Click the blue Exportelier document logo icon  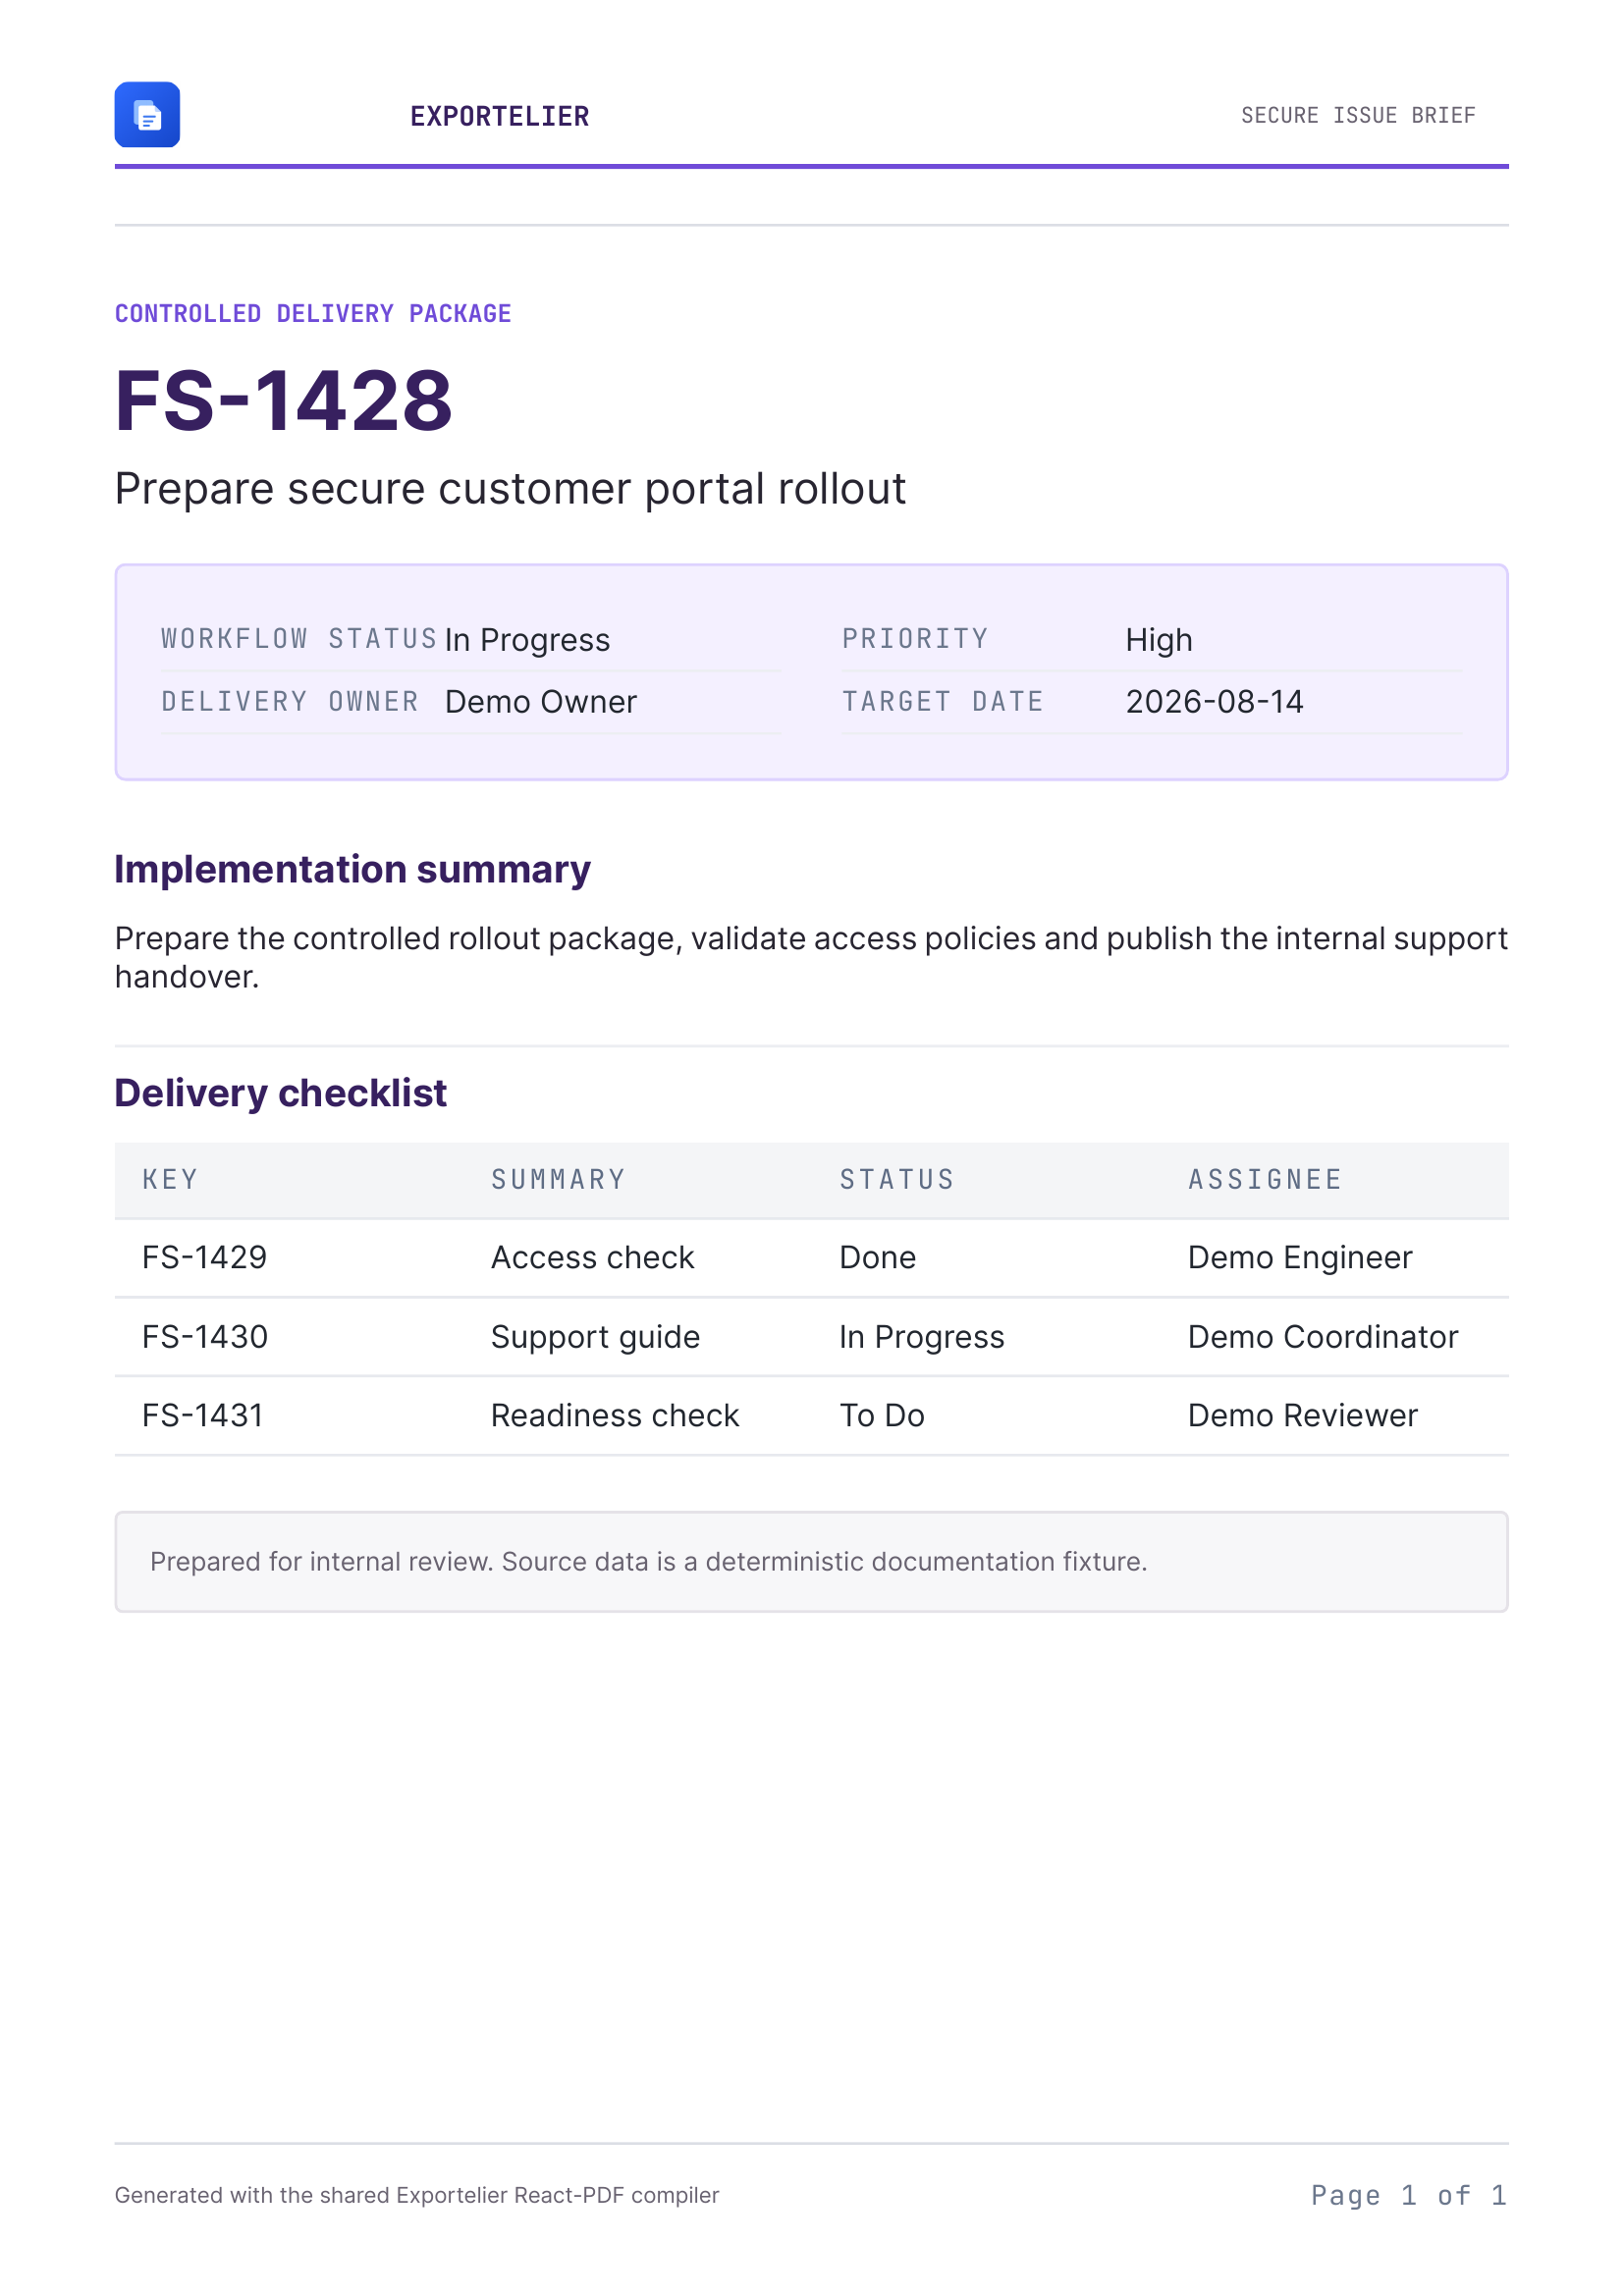[x=147, y=115]
